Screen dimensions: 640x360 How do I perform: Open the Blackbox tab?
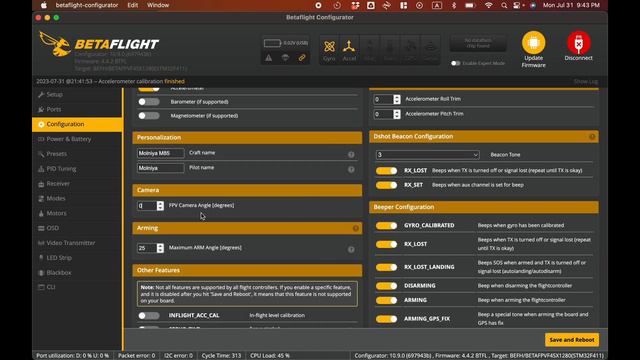click(x=77, y=272)
